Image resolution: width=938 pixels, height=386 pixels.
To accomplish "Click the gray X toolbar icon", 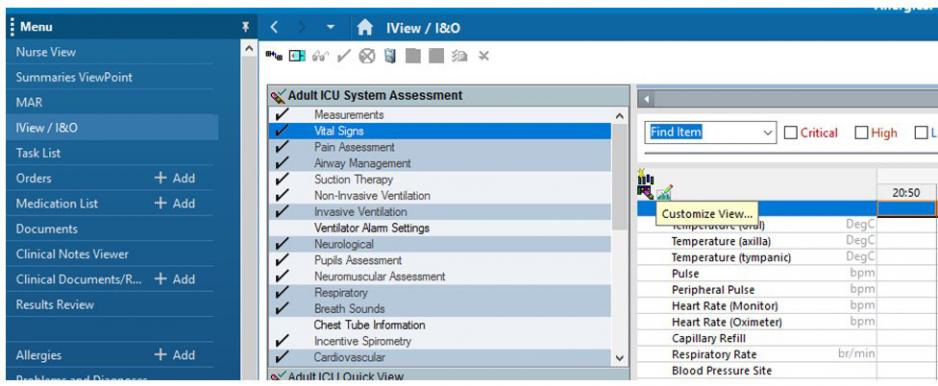I will pyautogui.click(x=484, y=56).
